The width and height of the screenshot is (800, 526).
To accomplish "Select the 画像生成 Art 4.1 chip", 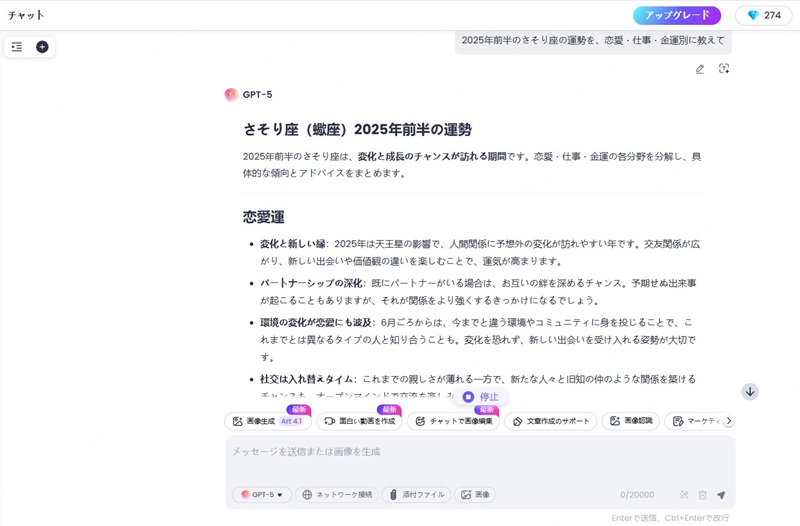I will [267, 422].
